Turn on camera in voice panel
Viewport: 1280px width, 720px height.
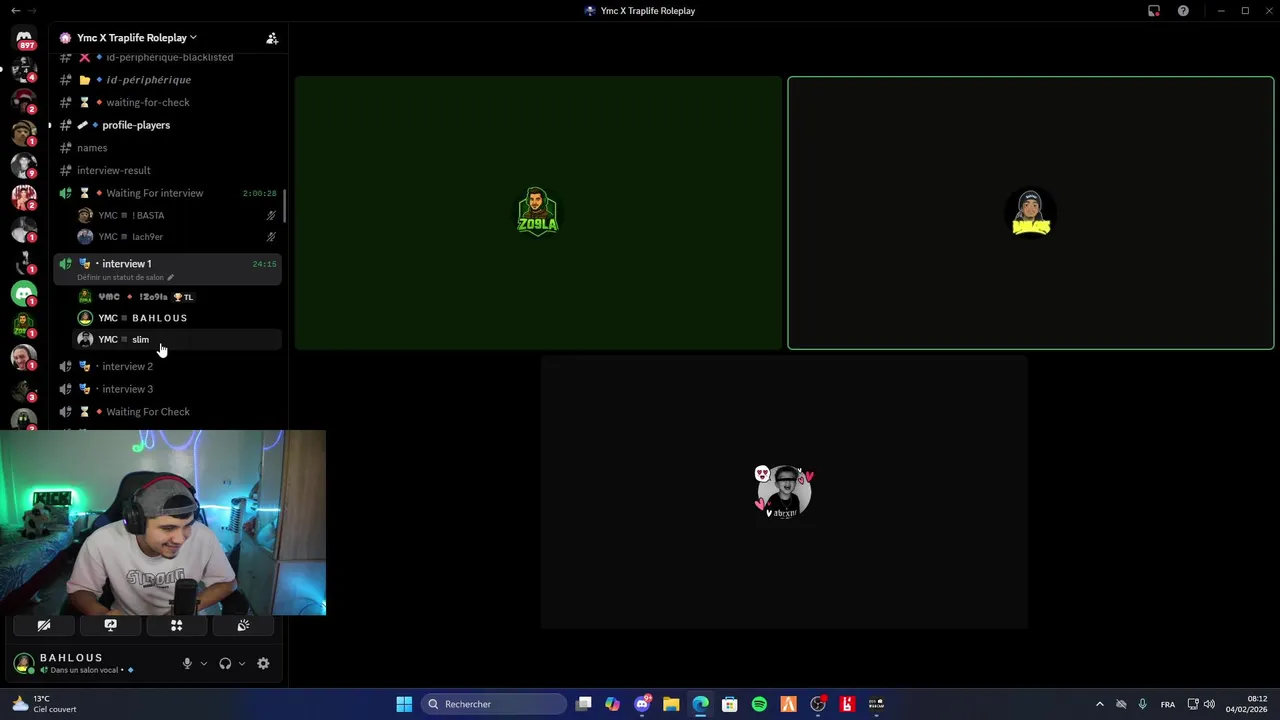coord(44,625)
